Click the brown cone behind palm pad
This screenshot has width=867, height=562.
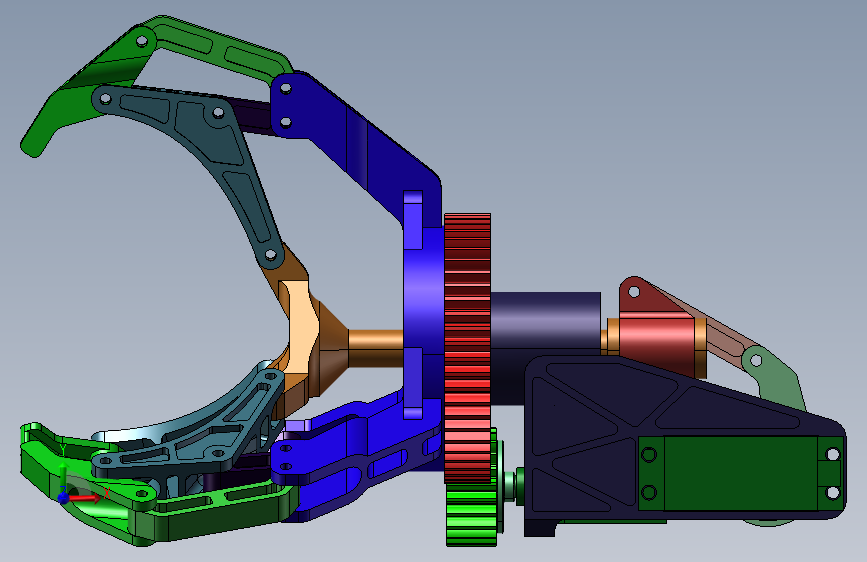333,348
